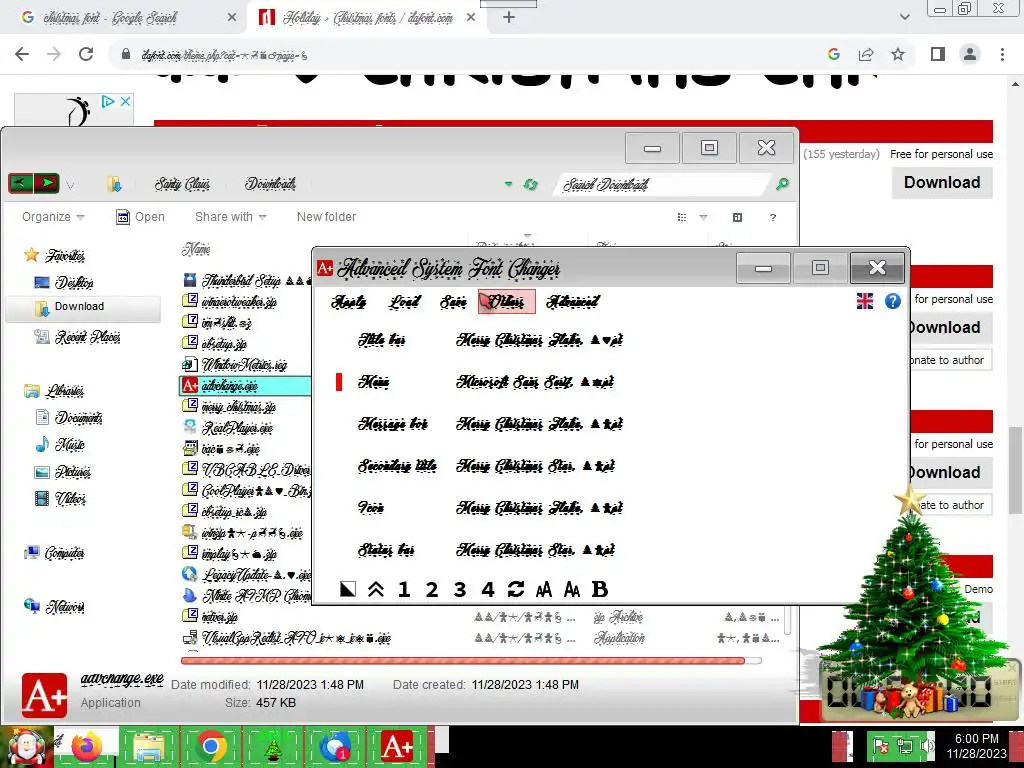The width and height of the screenshot is (1024, 768).
Task: Click the invert colors icon in Font Changer
Action: coord(348,589)
